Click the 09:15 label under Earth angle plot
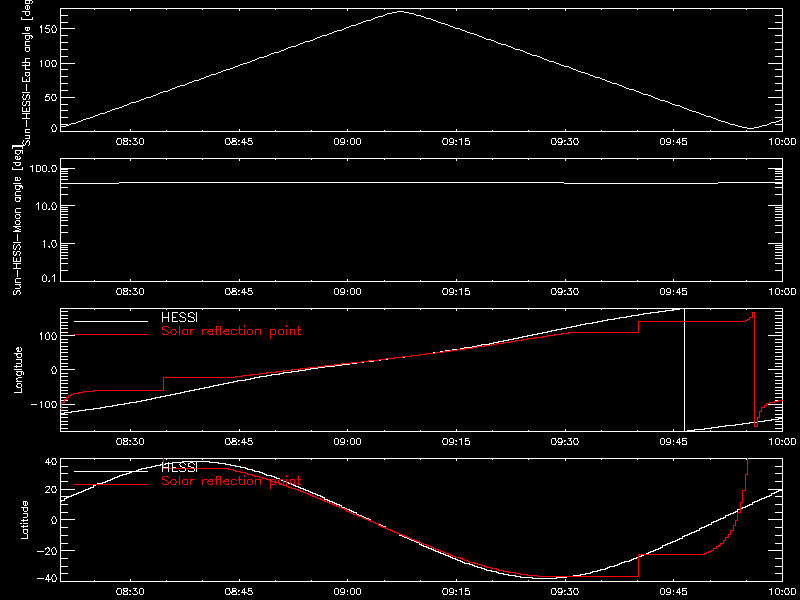Screen dimensions: 800x600 point(456,142)
